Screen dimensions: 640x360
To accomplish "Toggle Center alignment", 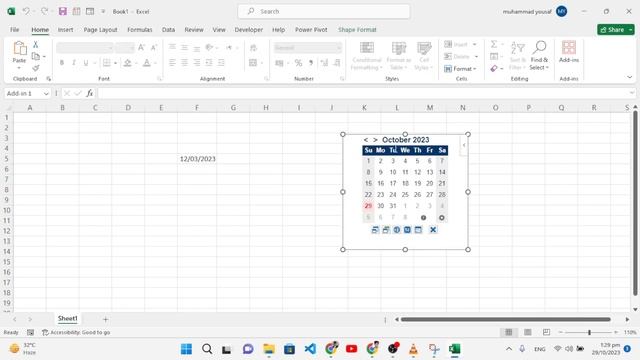I will click(184, 63).
